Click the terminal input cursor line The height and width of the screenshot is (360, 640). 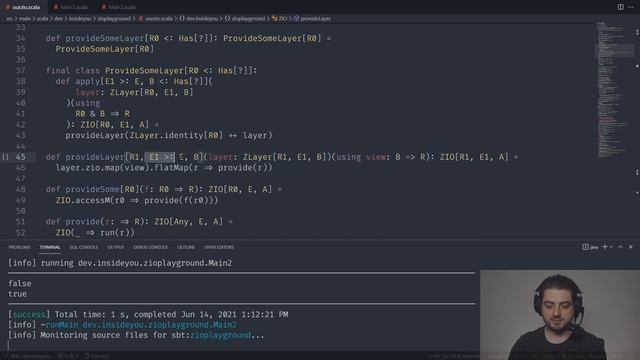241,345
